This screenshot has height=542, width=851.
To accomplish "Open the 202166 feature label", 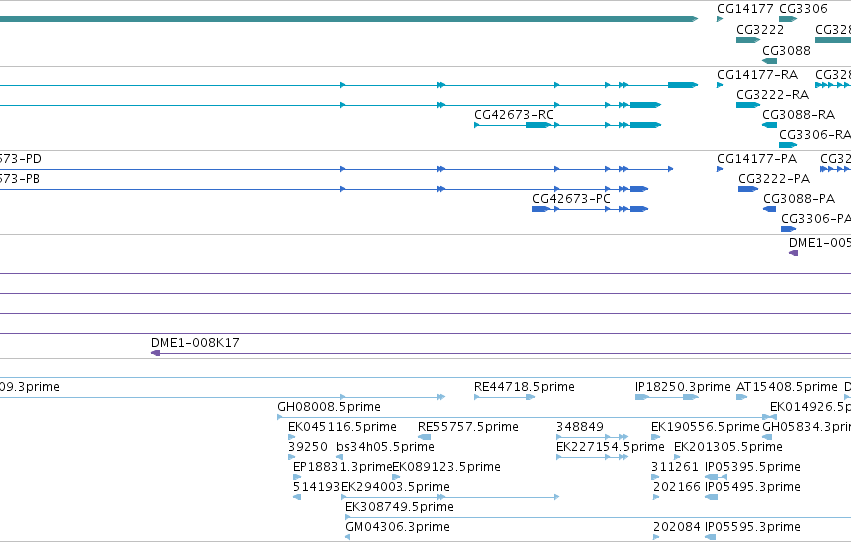I will (677, 487).
